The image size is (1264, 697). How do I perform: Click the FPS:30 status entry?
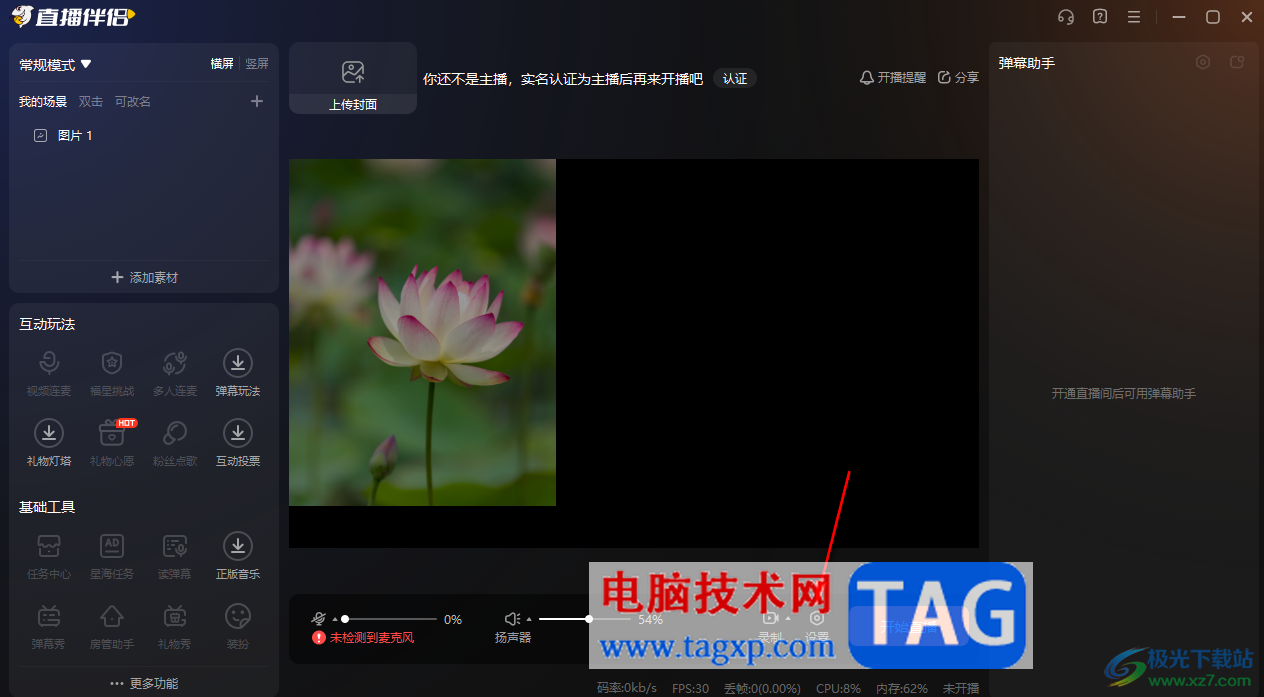[x=691, y=688]
